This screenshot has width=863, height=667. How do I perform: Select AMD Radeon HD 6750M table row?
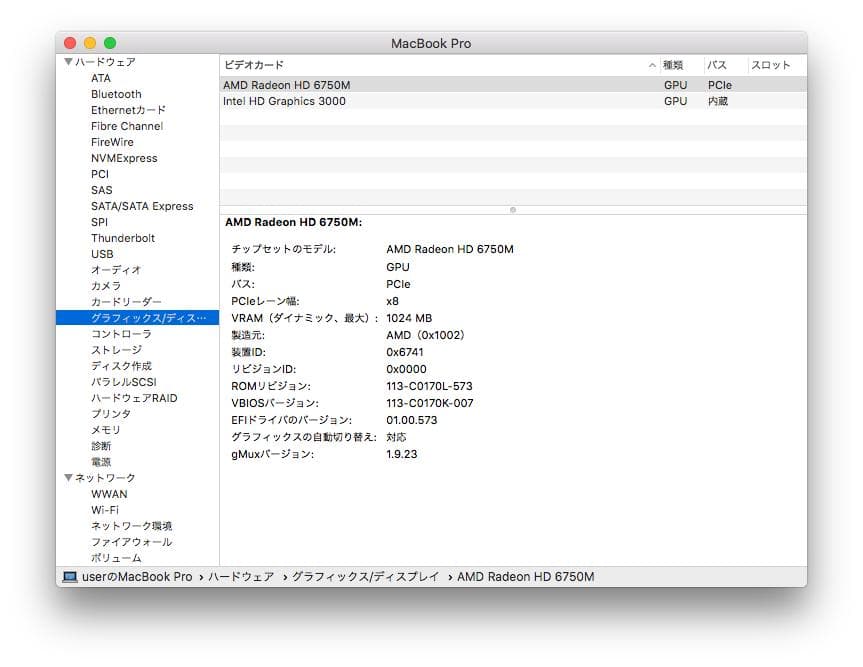(513, 85)
